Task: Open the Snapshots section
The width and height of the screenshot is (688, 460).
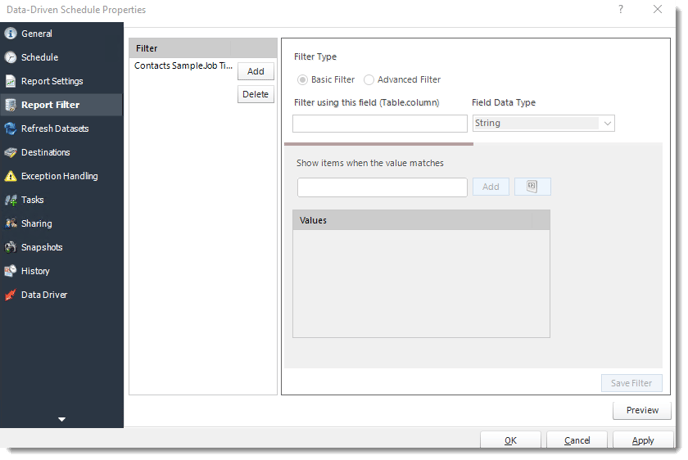Action: coord(61,247)
